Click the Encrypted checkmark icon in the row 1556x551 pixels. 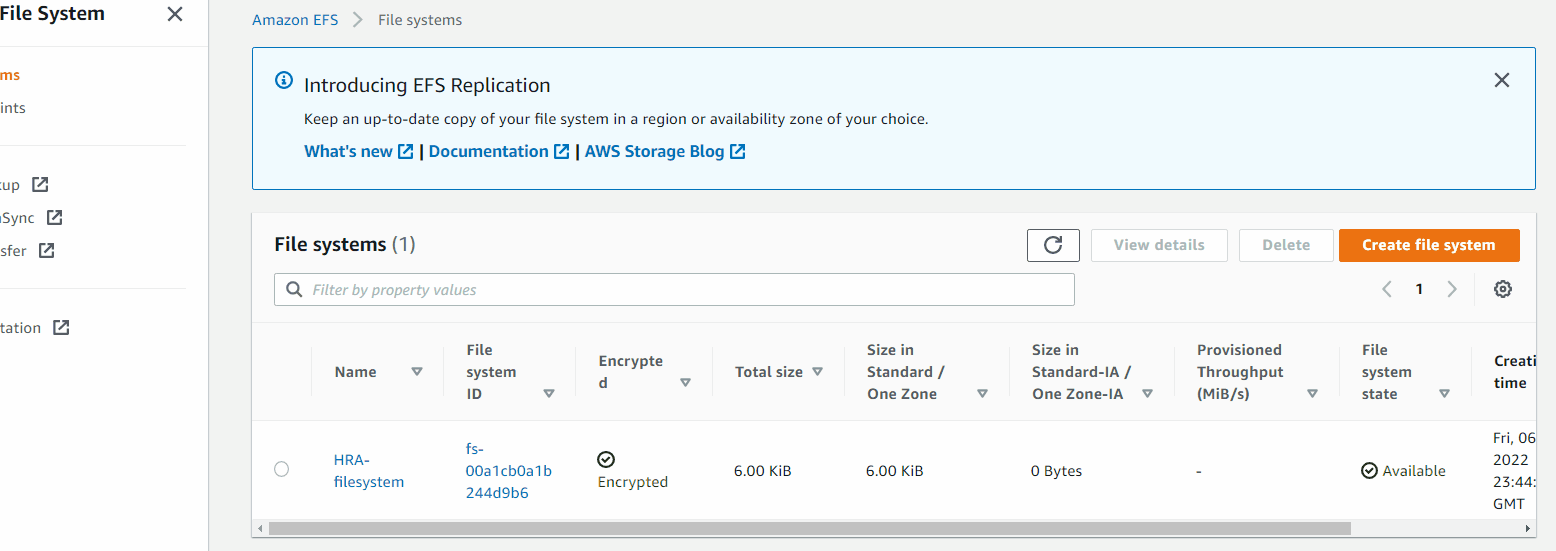pos(606,459)
